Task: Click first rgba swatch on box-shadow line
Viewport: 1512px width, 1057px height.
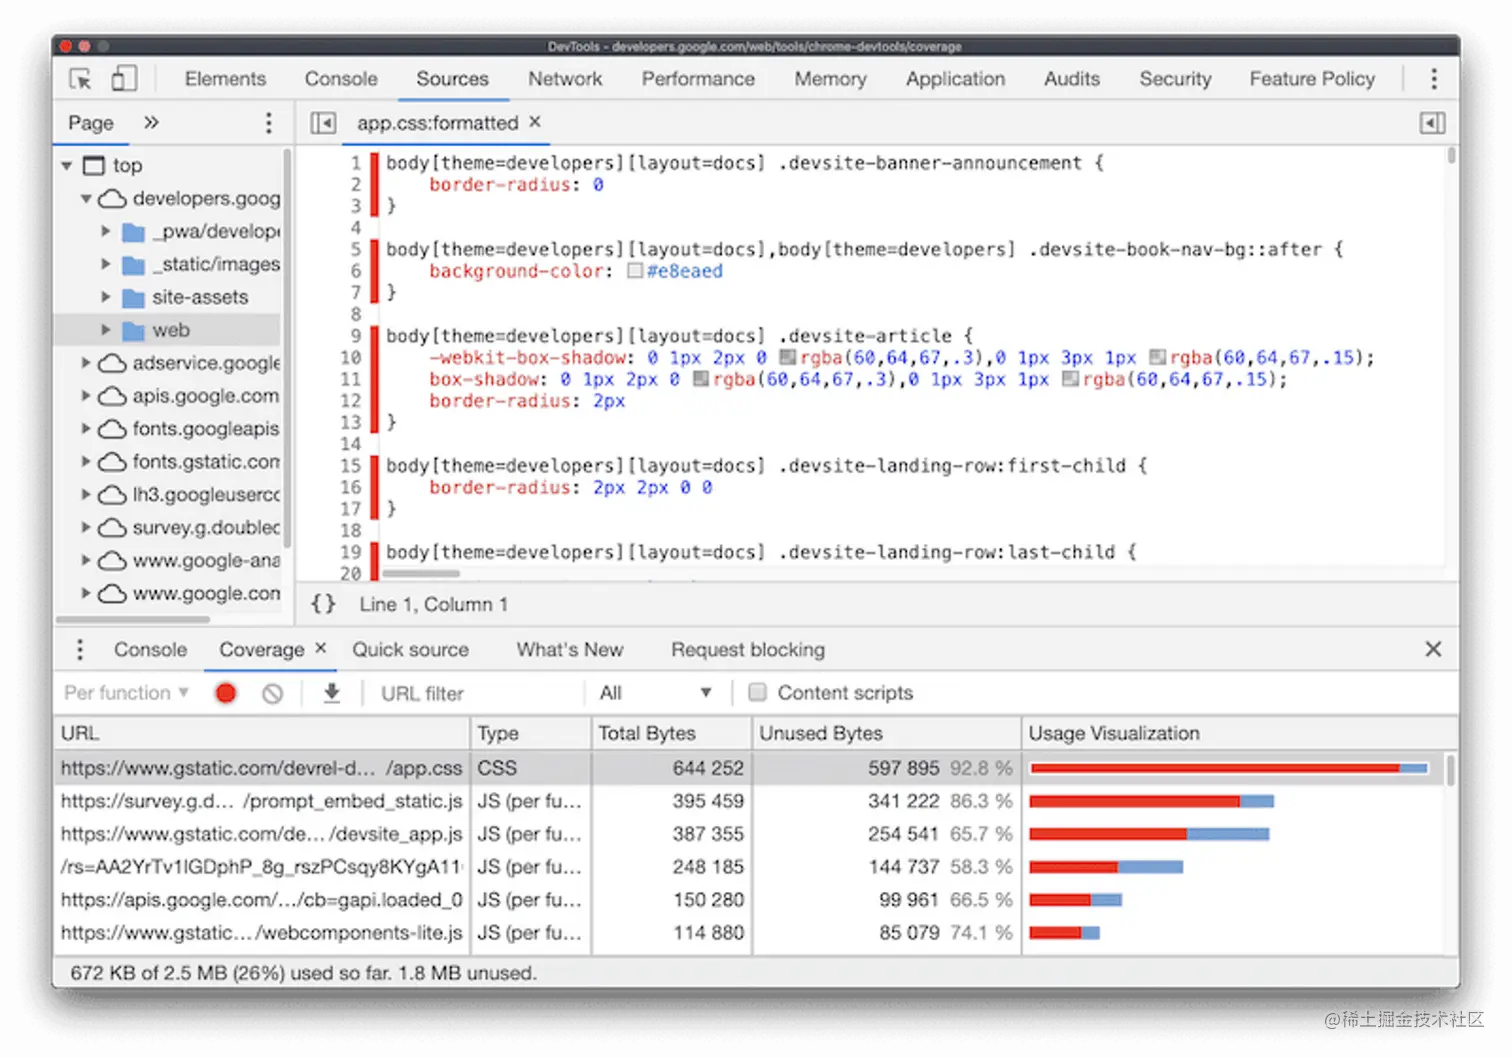Action: tap(700, 379)
